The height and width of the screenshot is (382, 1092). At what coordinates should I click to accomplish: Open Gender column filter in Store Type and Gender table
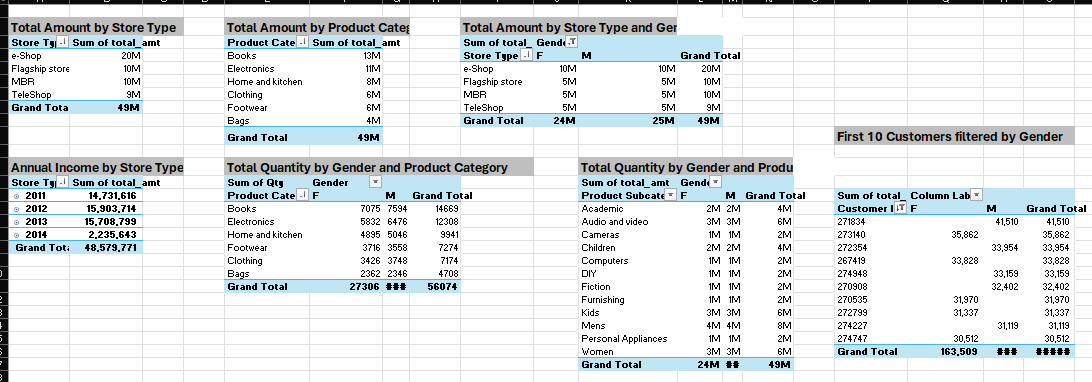click(572, 42)
